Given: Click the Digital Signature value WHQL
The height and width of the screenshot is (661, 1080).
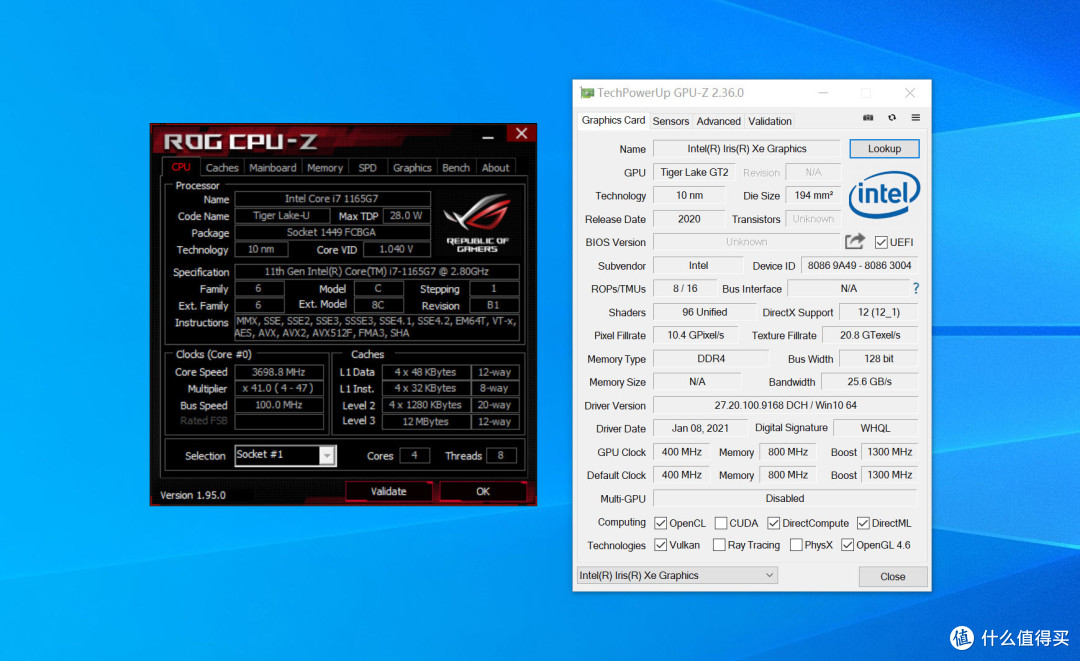Looking at the screenshot, I should coord(875,428).
